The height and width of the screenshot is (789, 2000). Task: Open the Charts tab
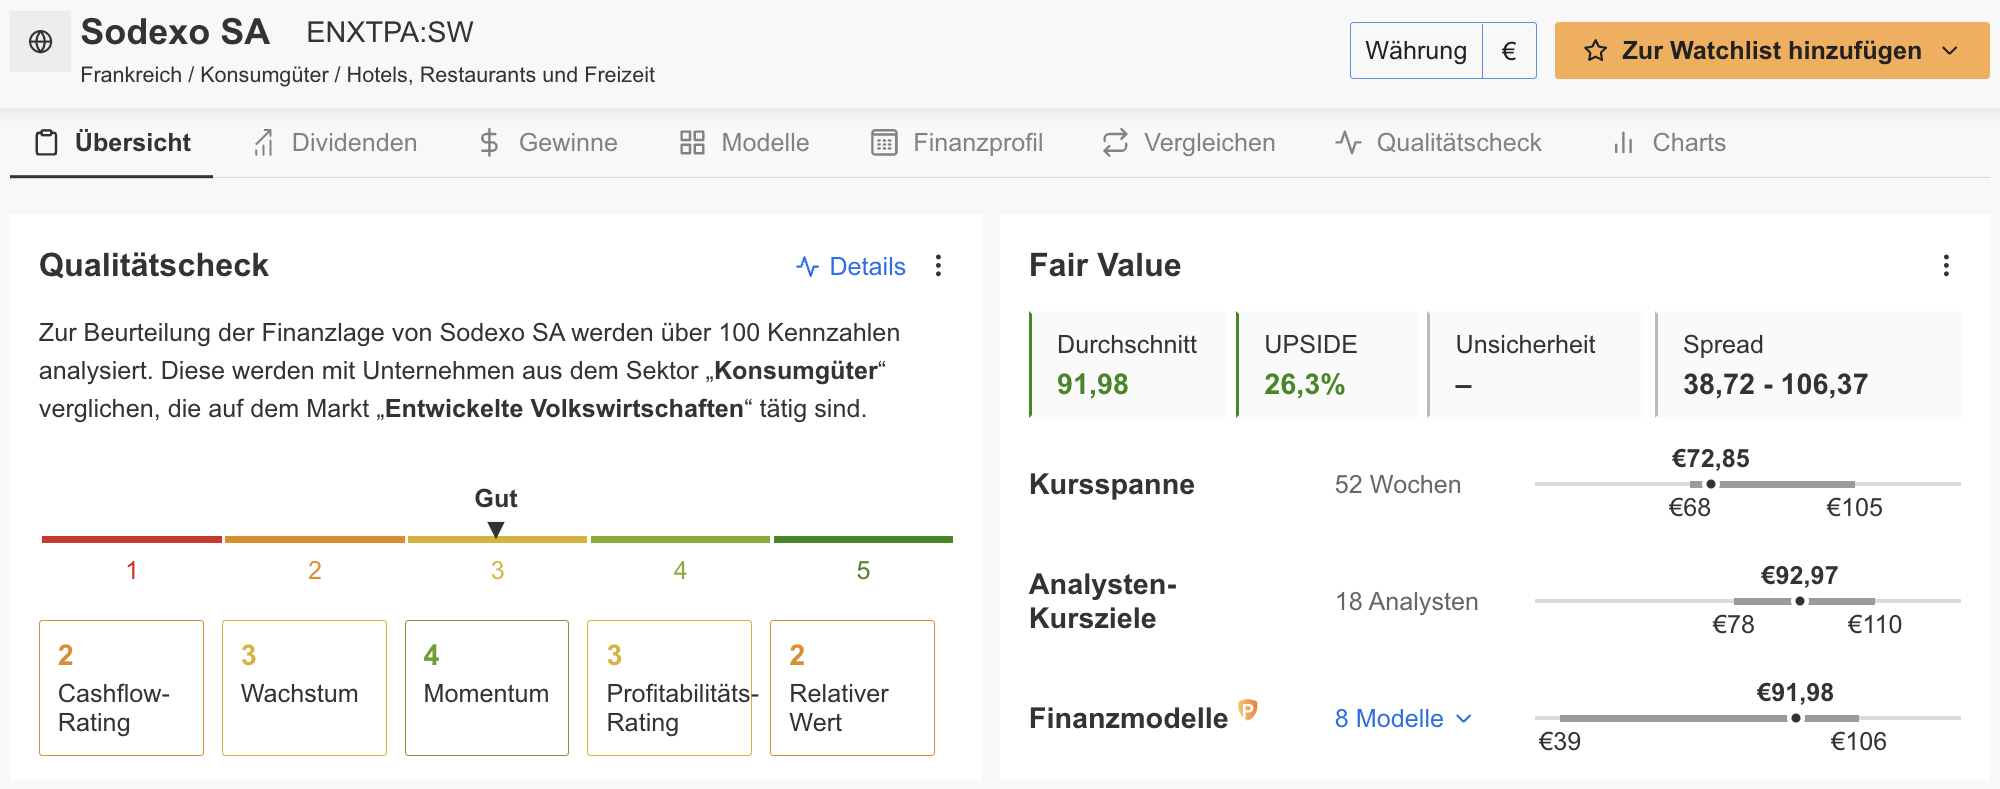pos(1668,143)
